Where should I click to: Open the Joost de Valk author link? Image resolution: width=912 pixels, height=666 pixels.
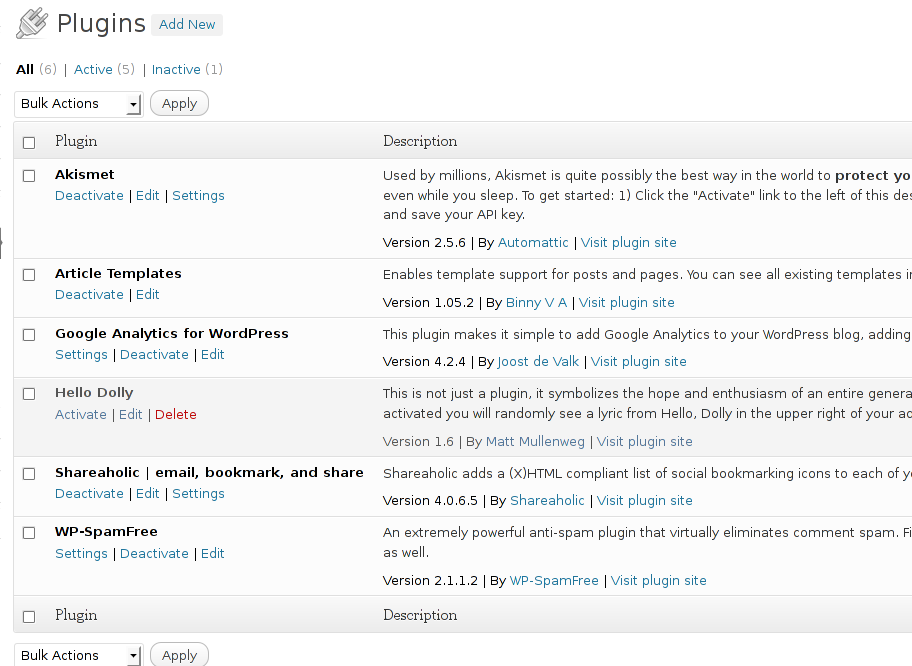538,362
